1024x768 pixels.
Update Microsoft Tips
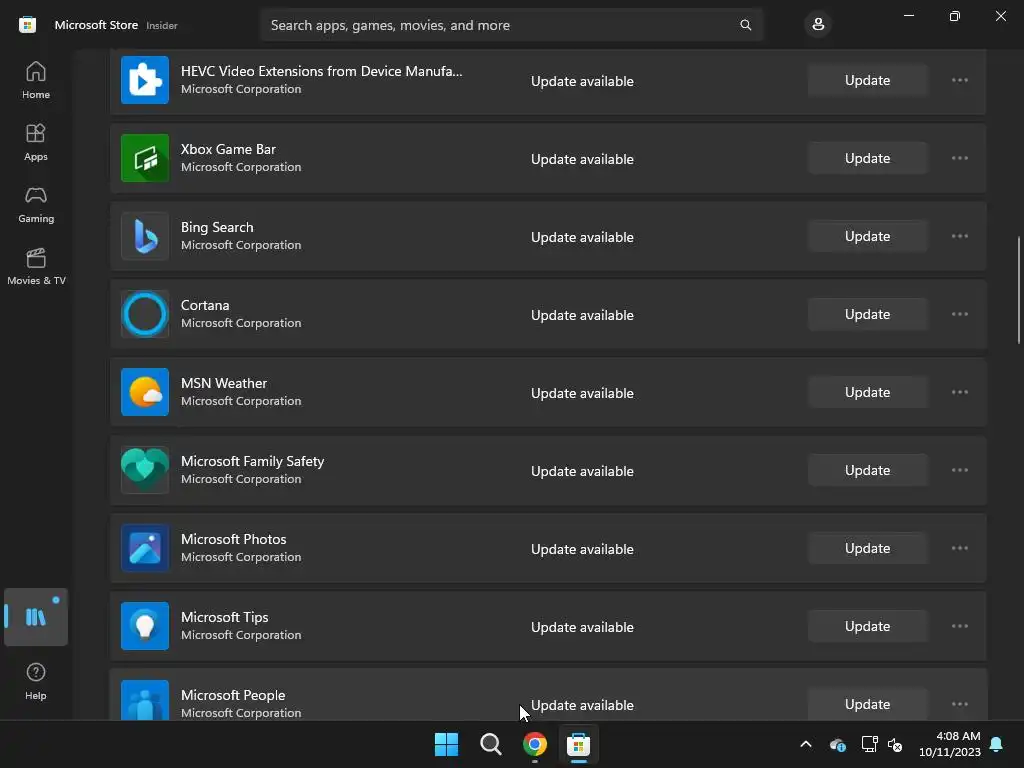(868, 626)
